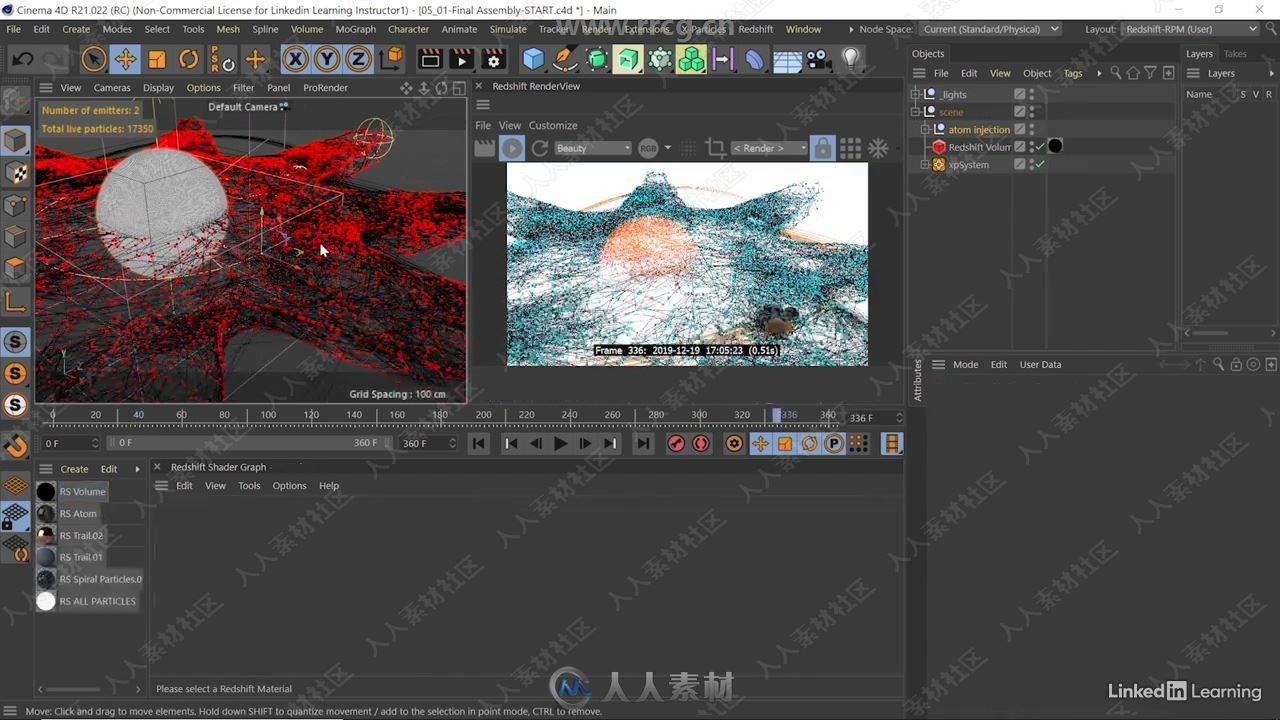Click the 360 F end frame field
Screen dimensions: 1280x720
(428, 443)
